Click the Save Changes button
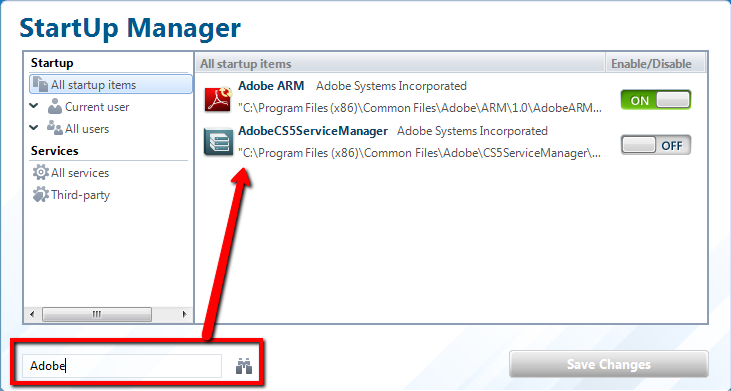 [609, 364]
